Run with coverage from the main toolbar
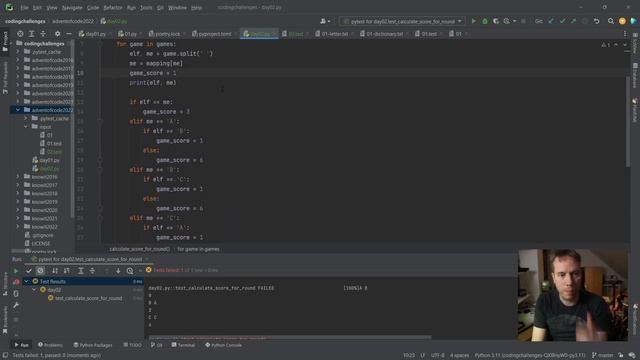This screenshot has width=640, height=360. pos(496,21)
